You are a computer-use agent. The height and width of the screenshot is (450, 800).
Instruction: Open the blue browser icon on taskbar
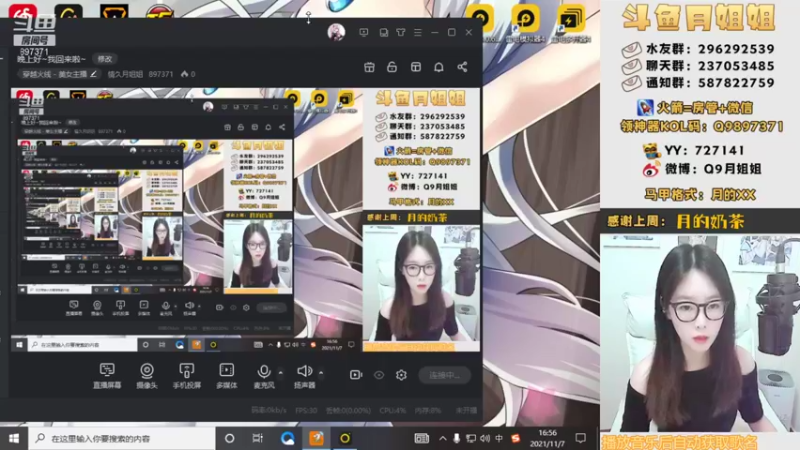pos(287,438)
